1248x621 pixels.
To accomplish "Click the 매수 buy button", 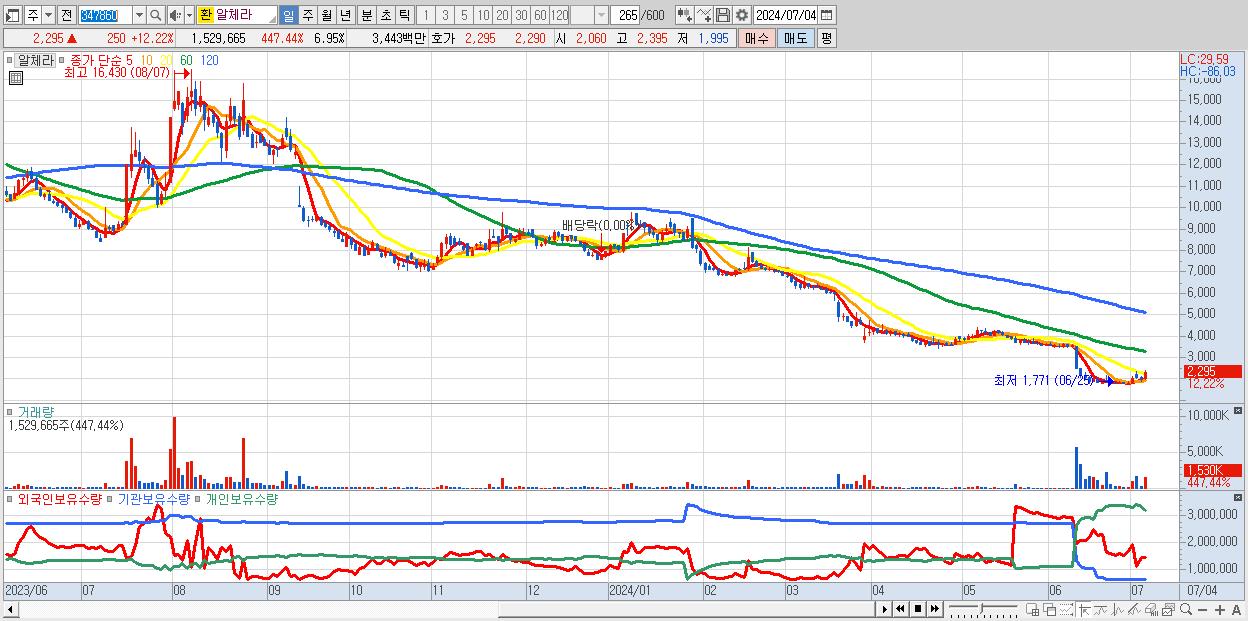I will (x=757, y=38).
